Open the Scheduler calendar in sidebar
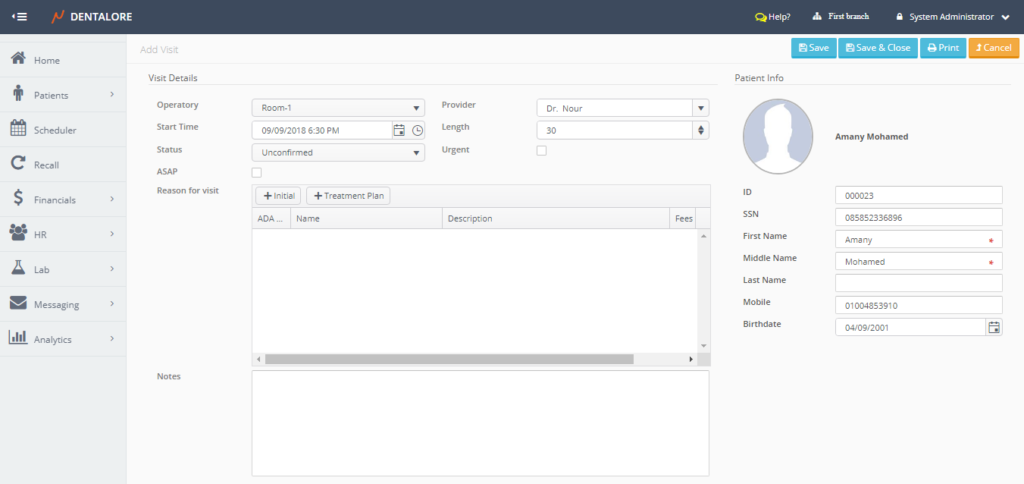 click(x=55, y=130)
